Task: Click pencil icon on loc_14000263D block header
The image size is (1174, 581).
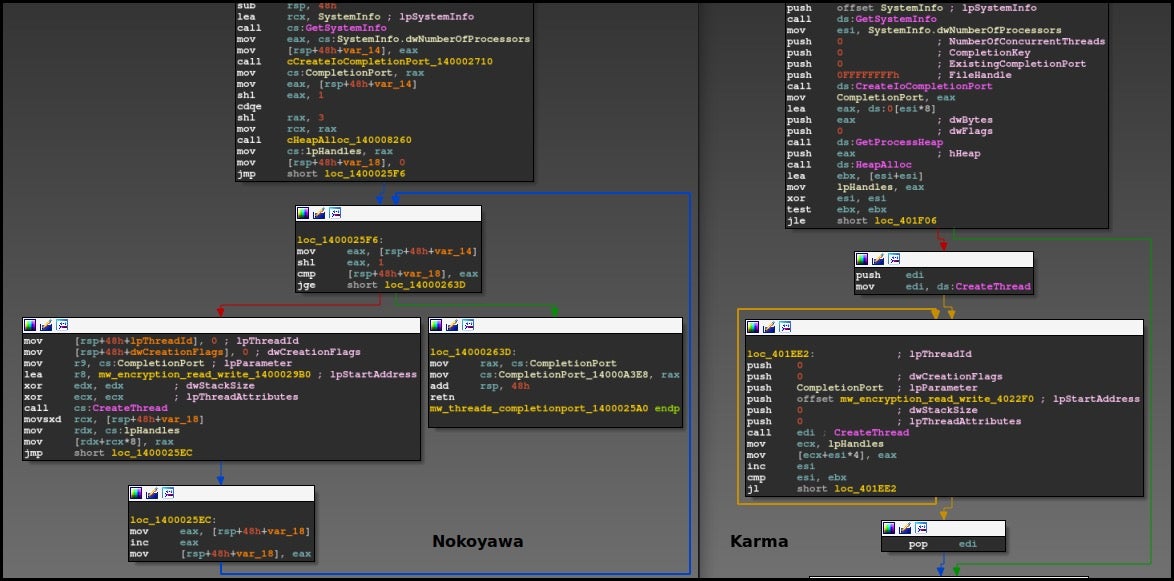Action: click(x=452, y=325)
